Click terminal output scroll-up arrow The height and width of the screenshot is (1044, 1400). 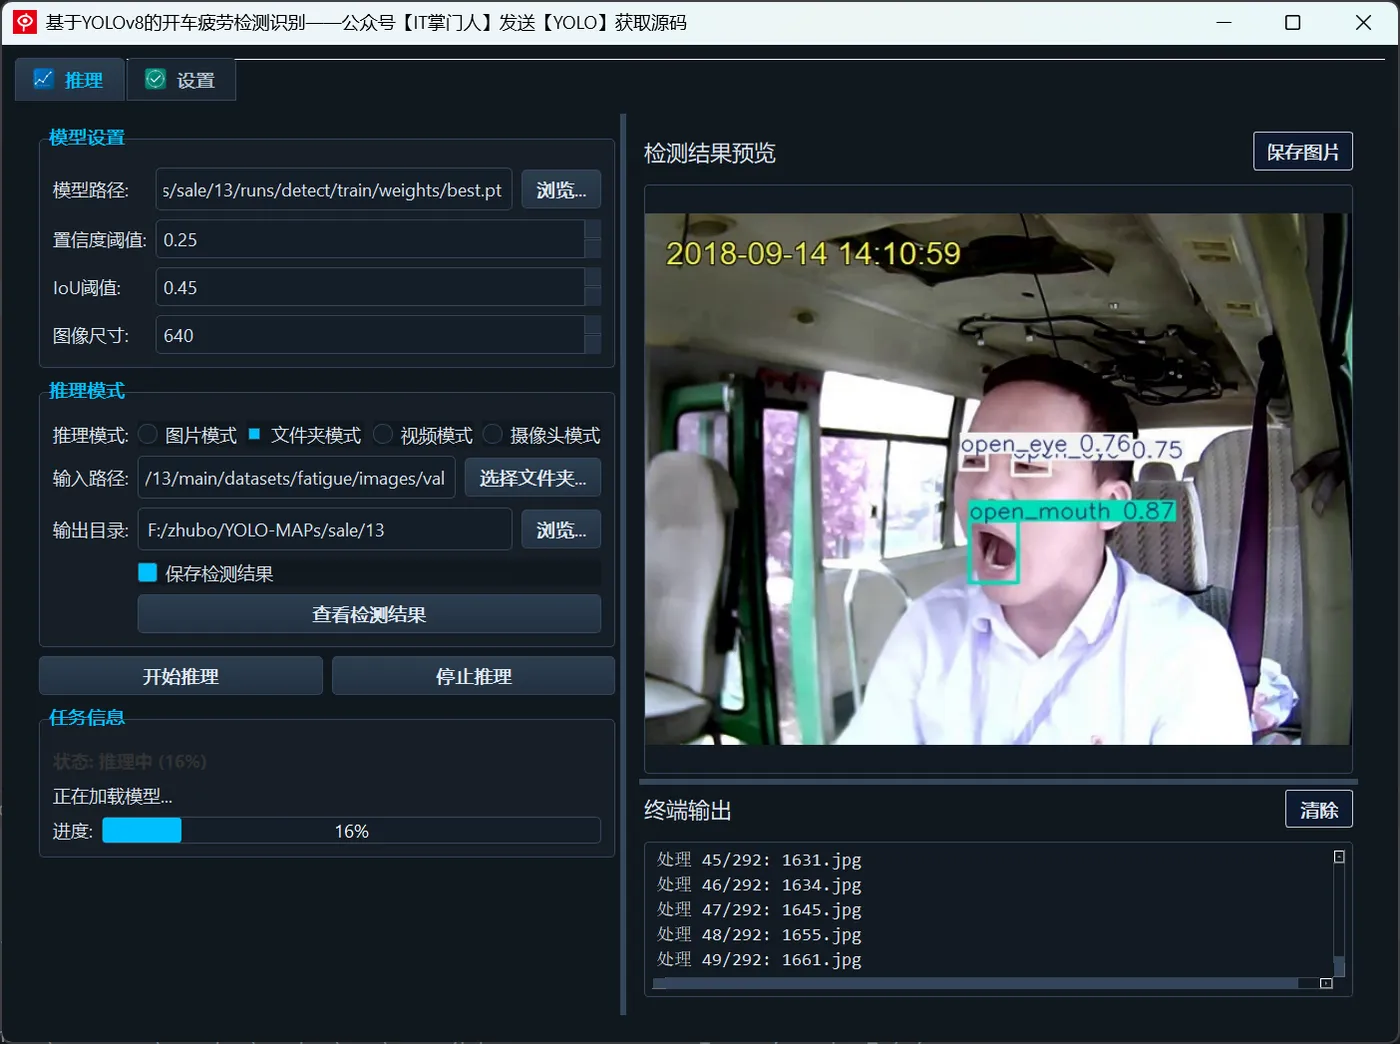pos(1339,857)
